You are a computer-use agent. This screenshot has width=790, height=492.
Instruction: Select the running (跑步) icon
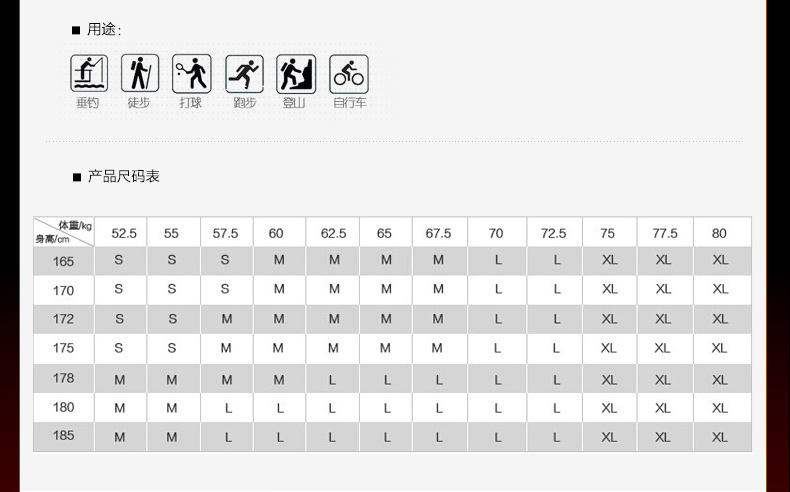244,74
